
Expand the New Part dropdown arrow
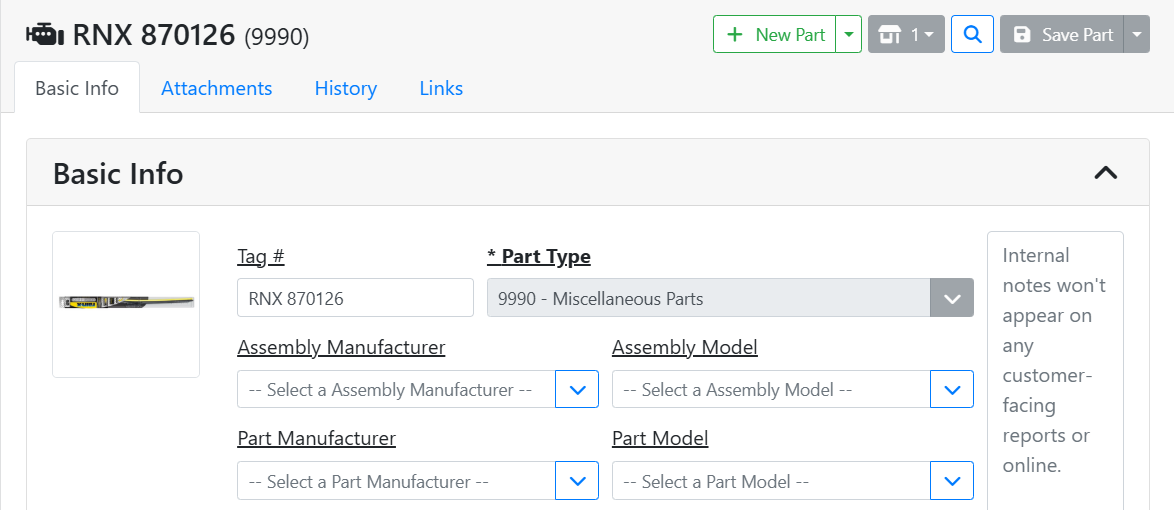[849, 34]
